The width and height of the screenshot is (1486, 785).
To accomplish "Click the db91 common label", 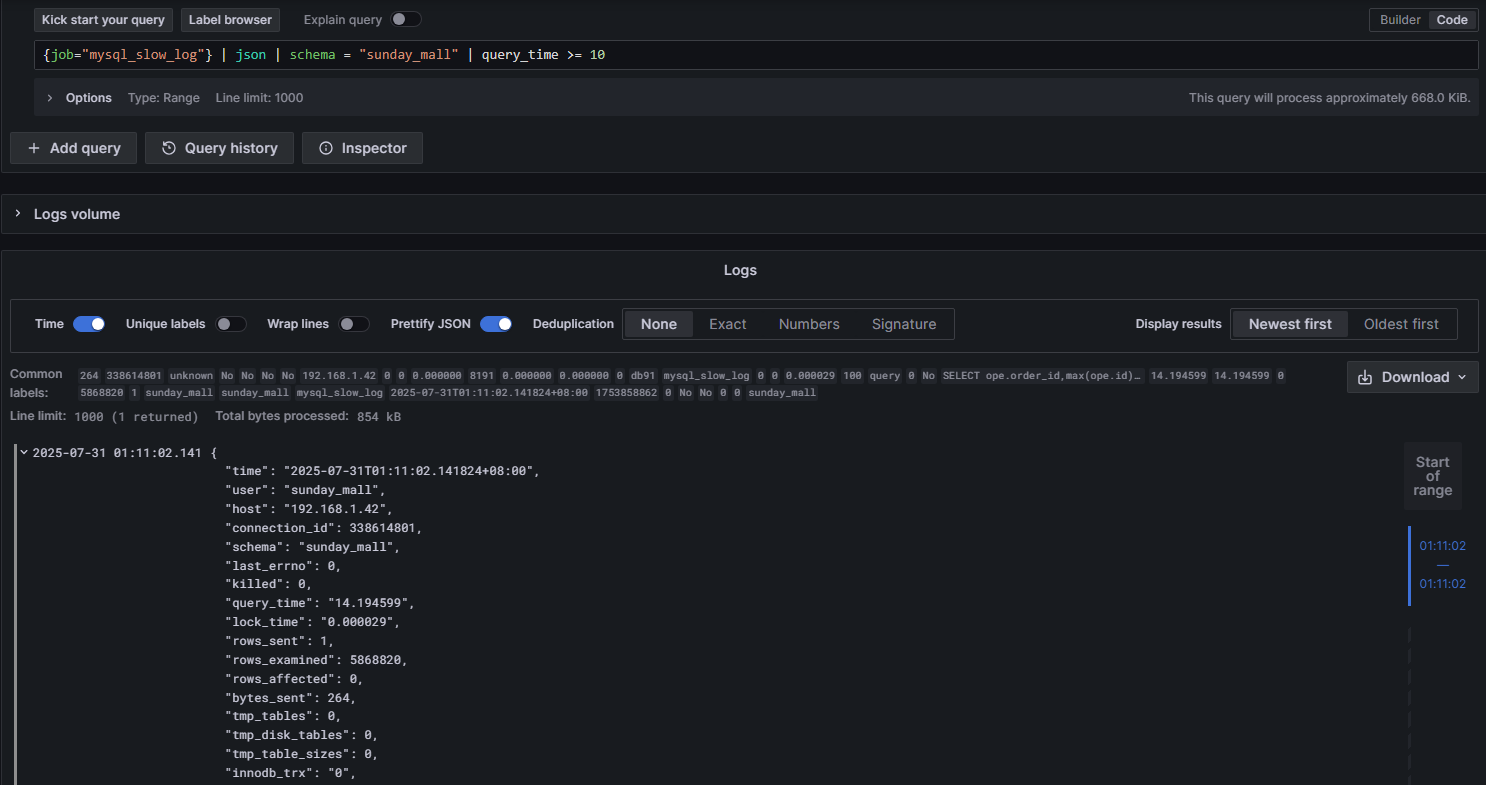I will 642,376.
